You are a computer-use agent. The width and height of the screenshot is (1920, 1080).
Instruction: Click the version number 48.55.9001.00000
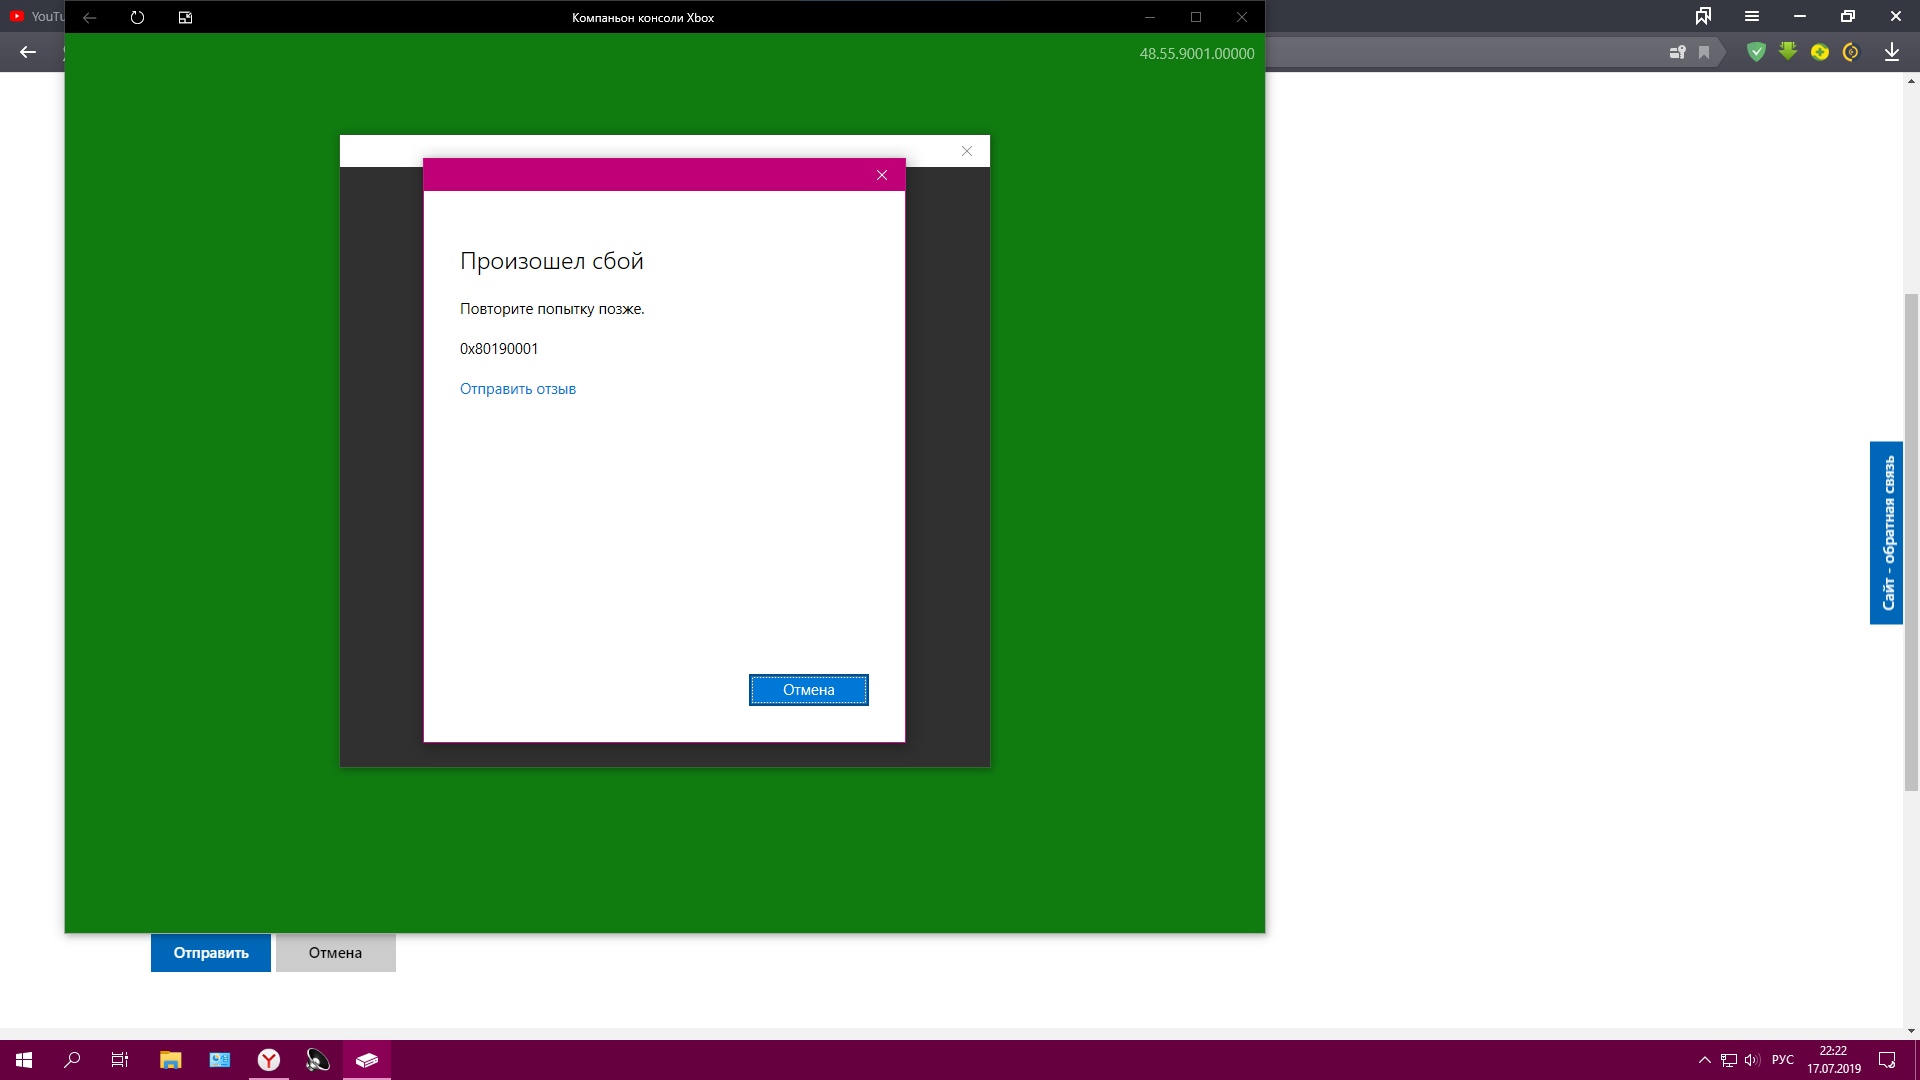click(1197, 54)
